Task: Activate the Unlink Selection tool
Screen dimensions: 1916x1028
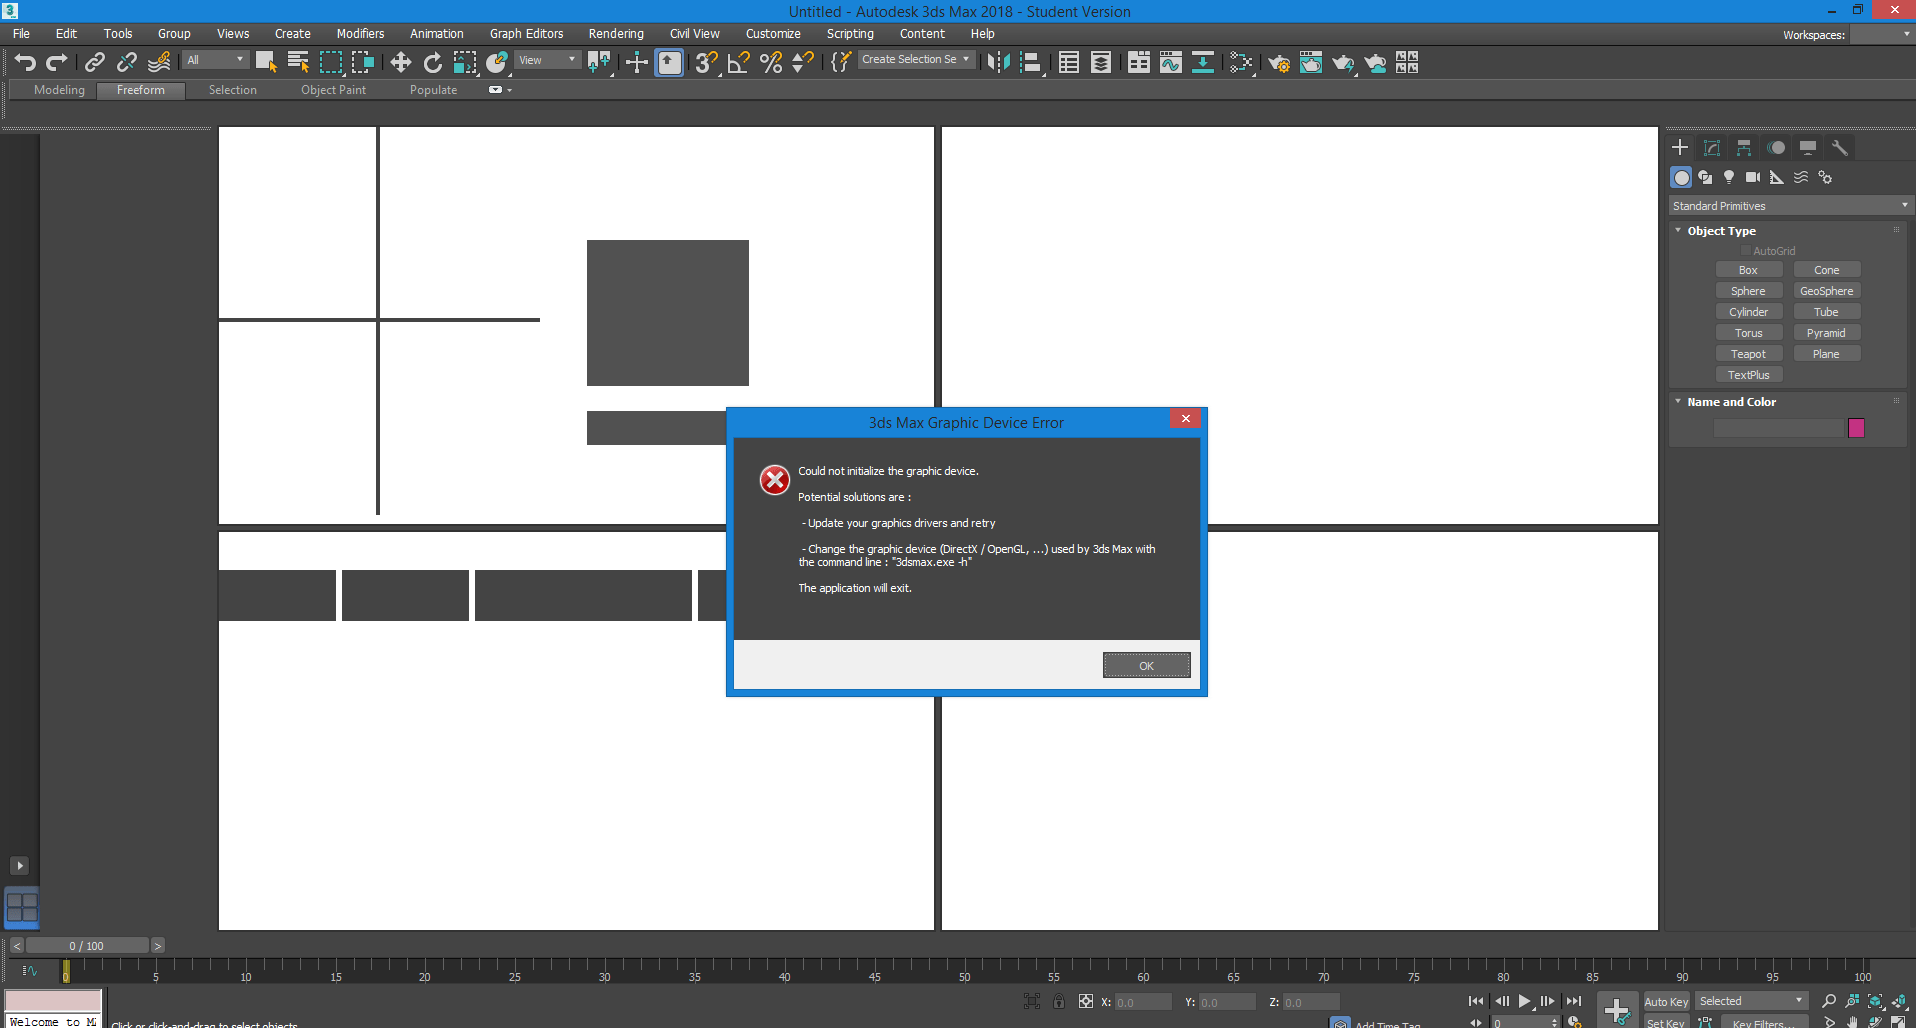Action: pos(127,62)
